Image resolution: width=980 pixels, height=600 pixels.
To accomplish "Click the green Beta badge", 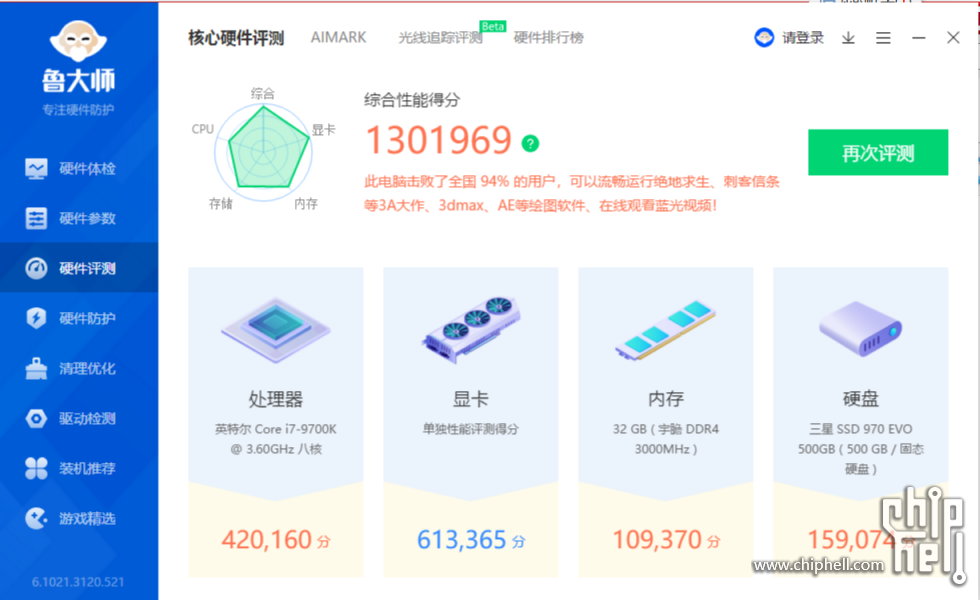I will click(x=492, y=26).
